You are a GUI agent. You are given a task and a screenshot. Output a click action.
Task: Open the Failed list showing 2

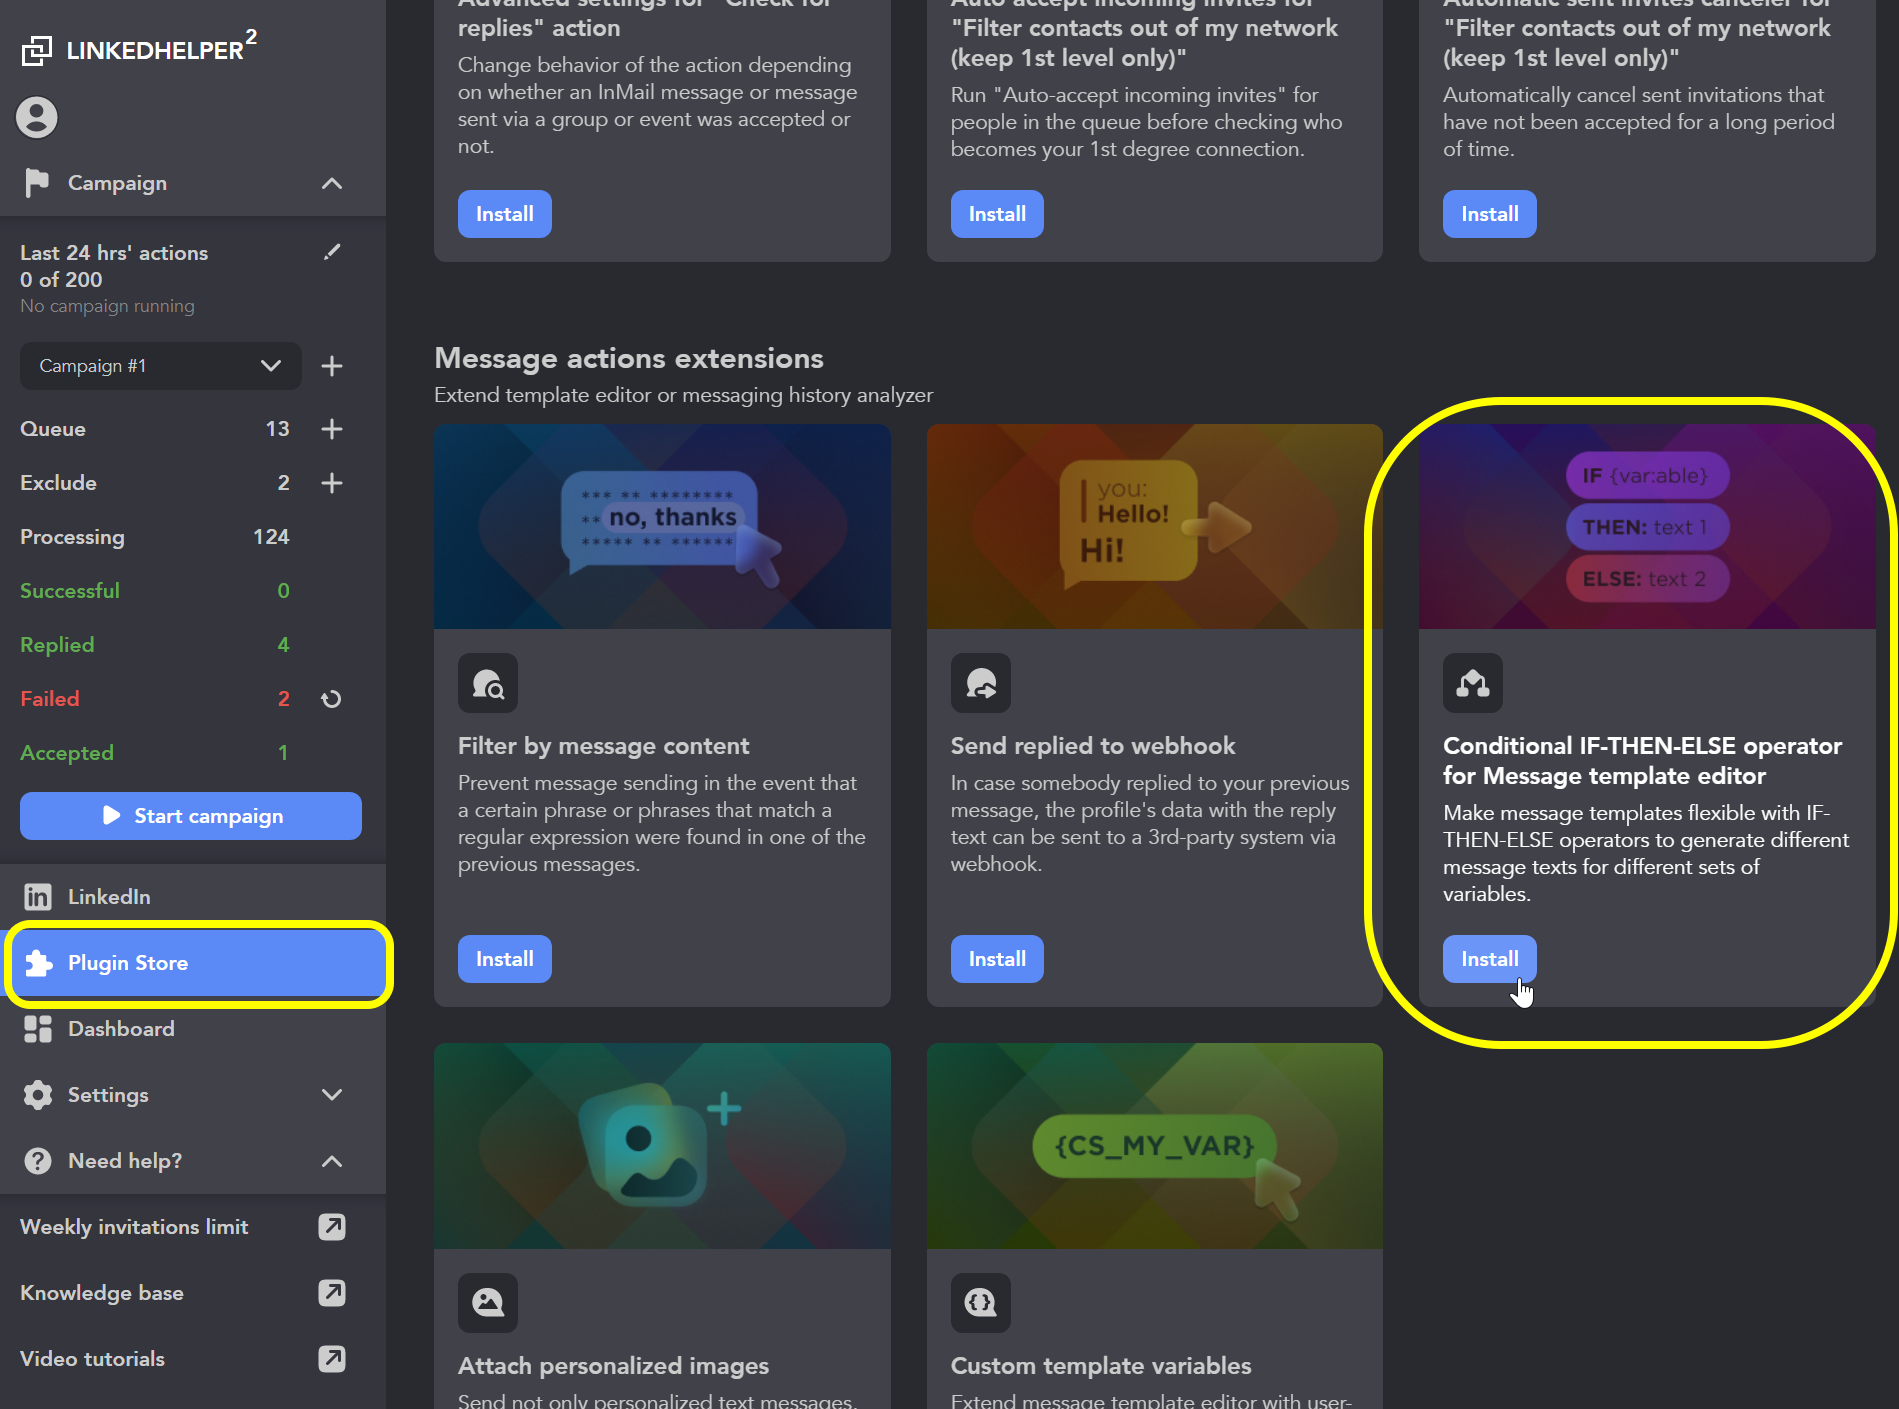pos(154,699)
